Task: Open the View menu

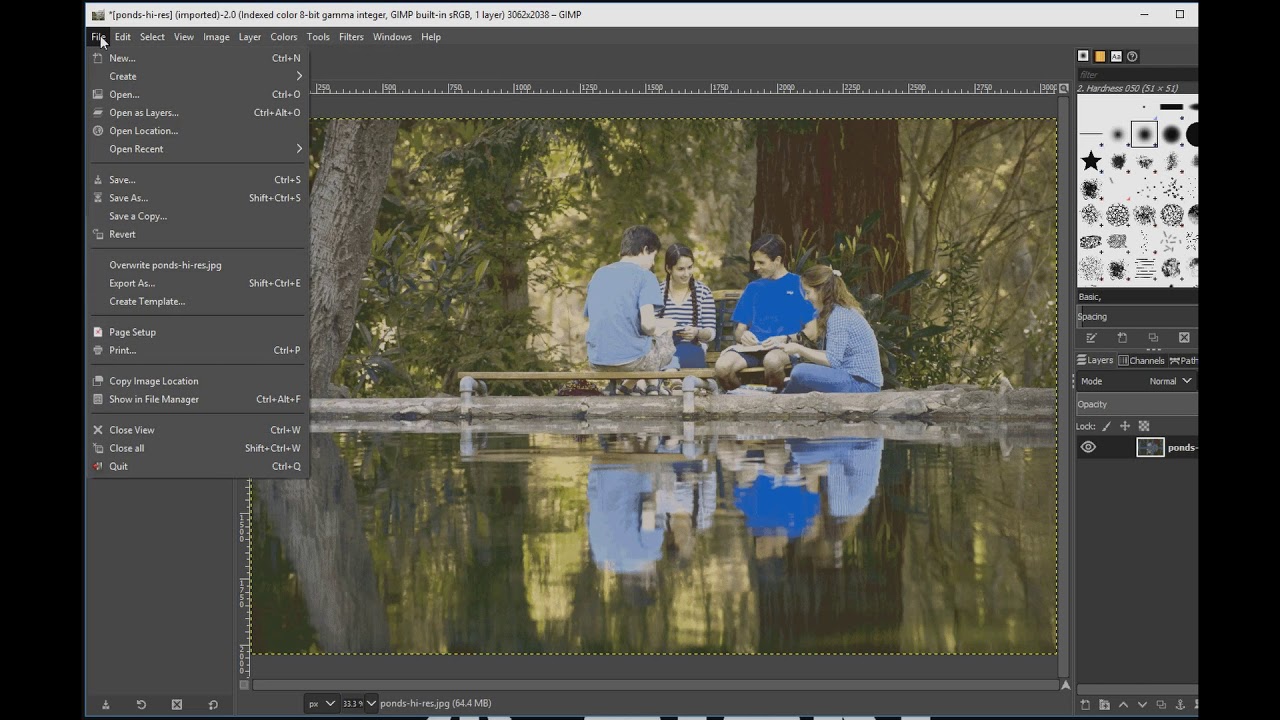Action: pyautogui.click(x=184, y=37)
